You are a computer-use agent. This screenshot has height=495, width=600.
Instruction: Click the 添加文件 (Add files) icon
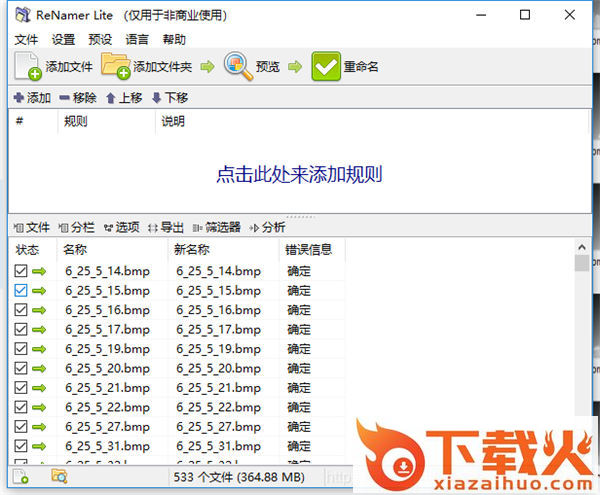tap(28, 66)
